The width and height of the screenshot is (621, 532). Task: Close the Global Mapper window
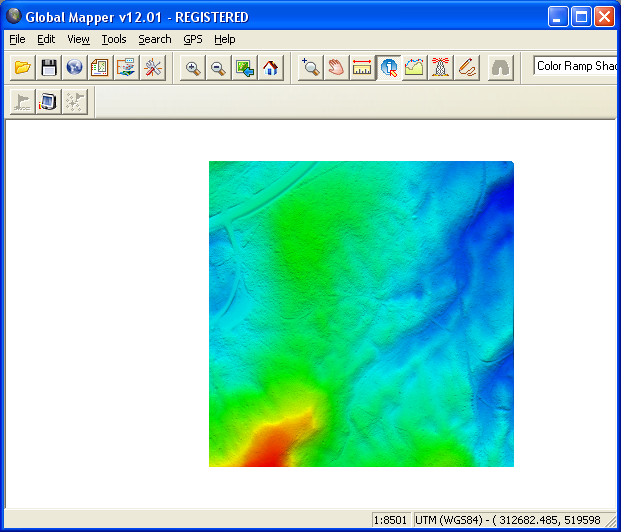[x=604, y=17]
